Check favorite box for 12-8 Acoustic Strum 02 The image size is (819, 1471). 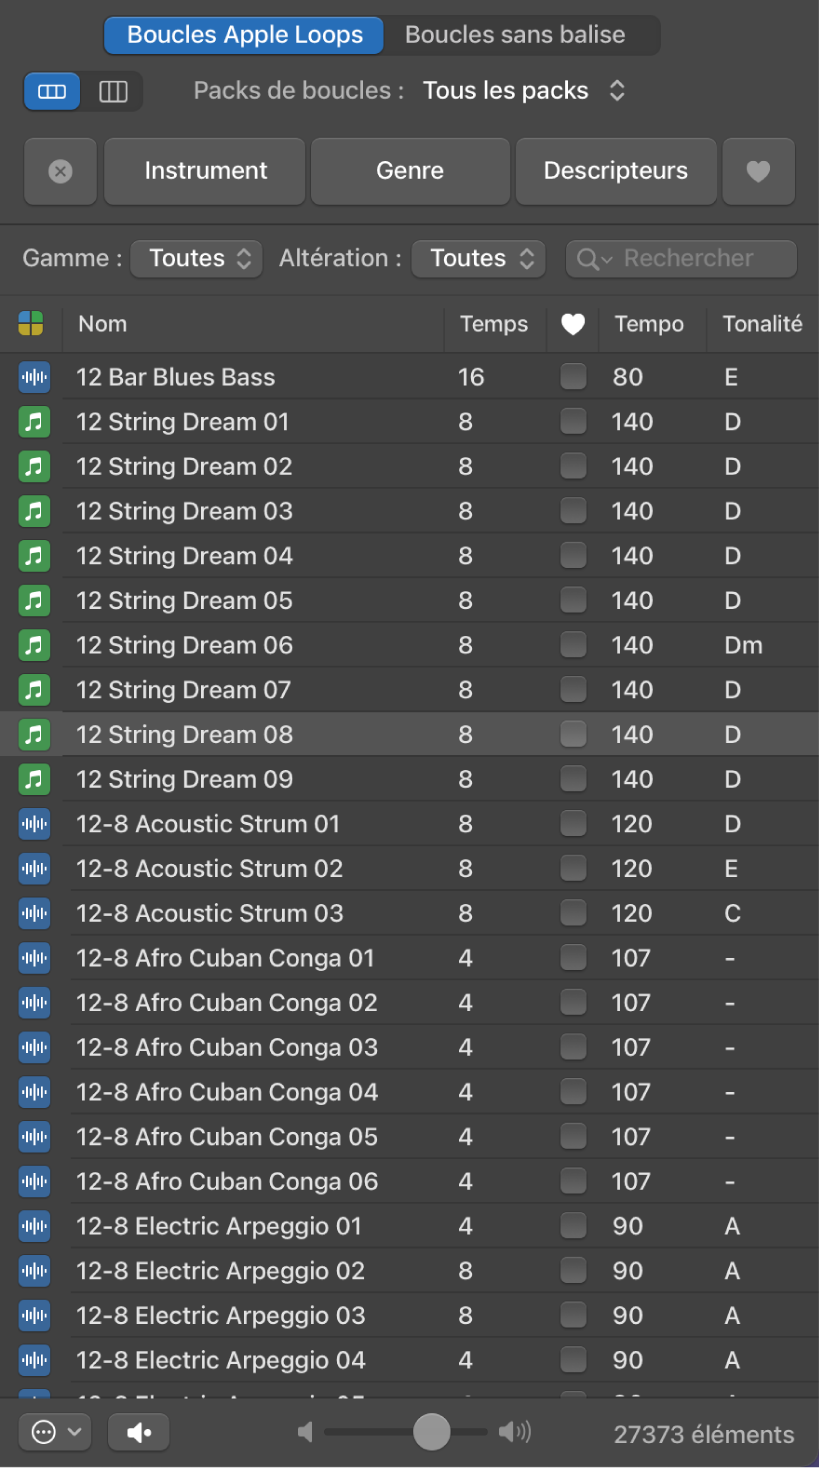point(573,868)
